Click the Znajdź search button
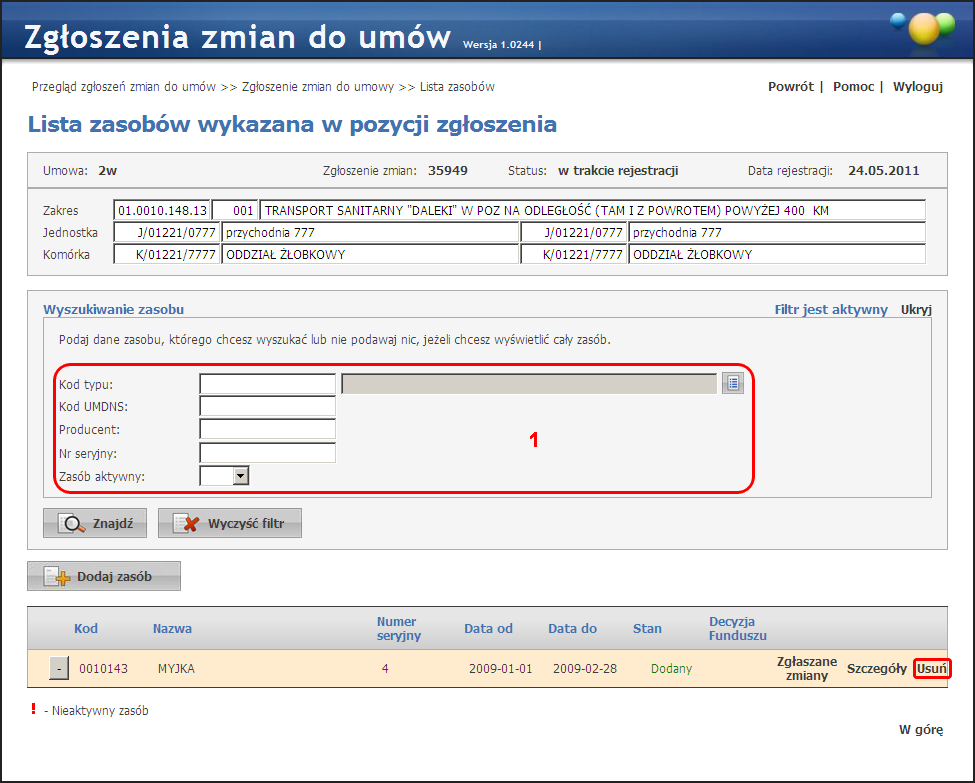This screenshot has width=975, height=783. (x=95, y=523)
